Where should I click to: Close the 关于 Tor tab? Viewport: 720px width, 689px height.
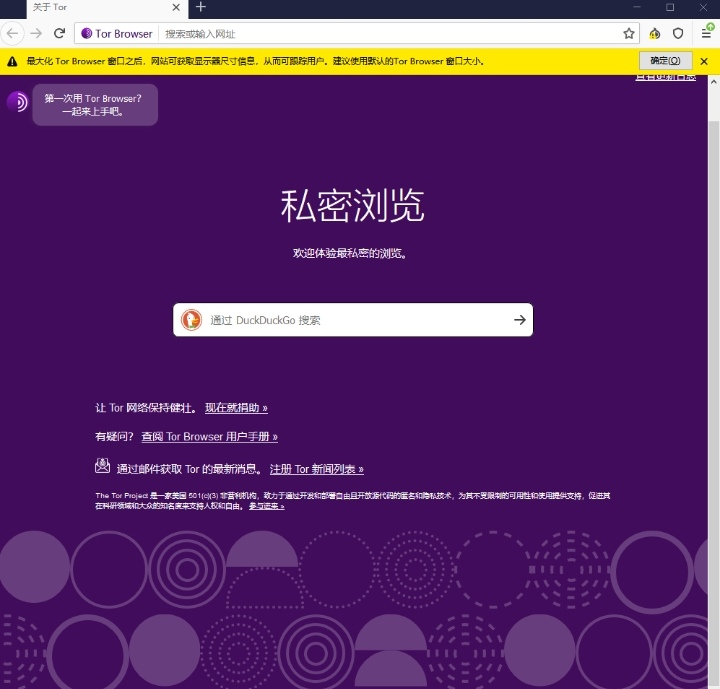(176, 7)
